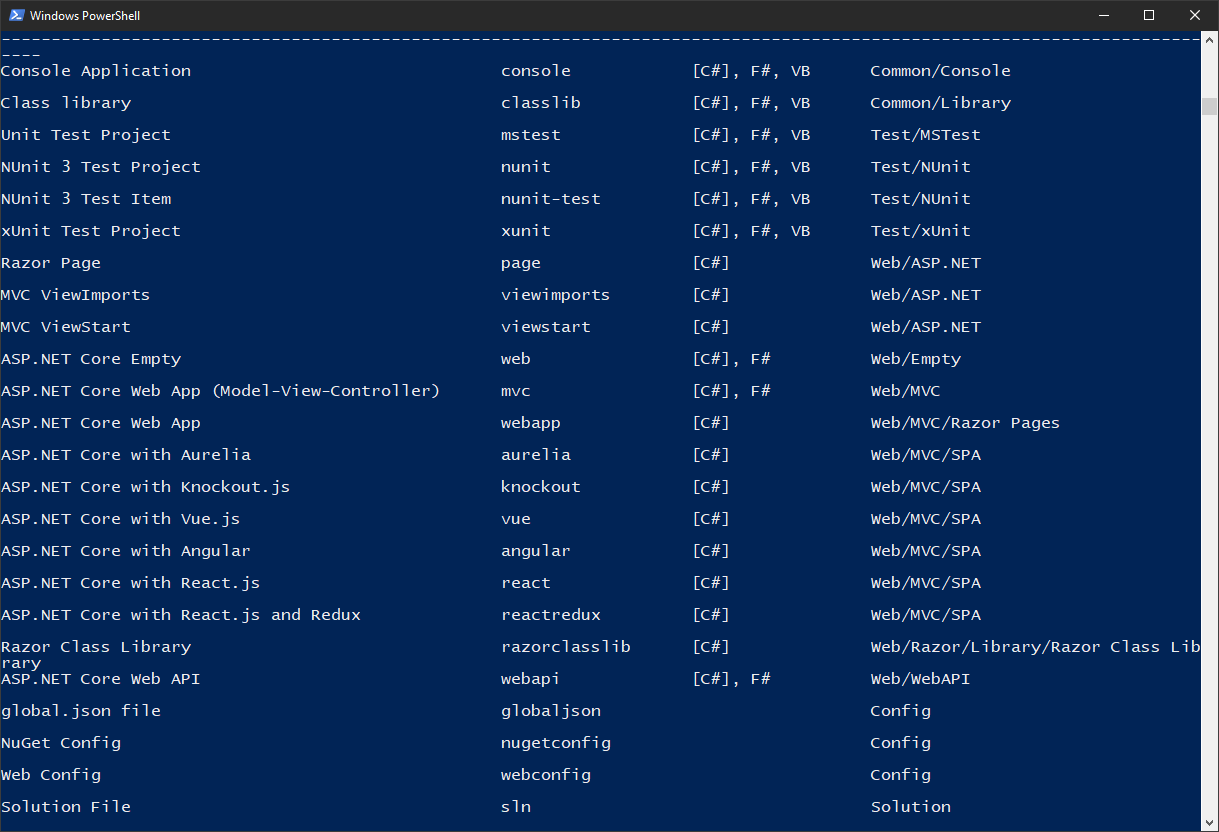Minimize the Windows PowerShell window

pyautogui.click(x=1103, y=15)
